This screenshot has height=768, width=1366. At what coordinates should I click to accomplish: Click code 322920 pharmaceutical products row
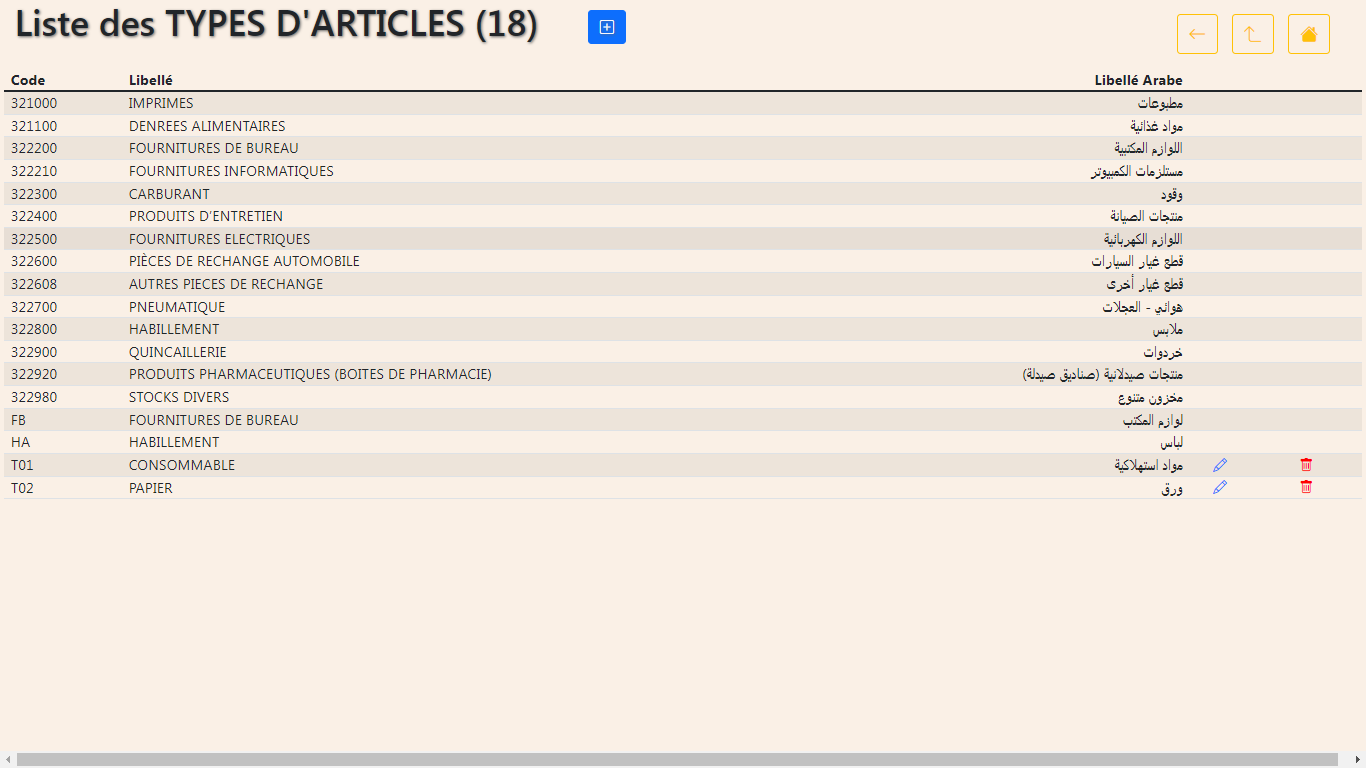point(683,375)
